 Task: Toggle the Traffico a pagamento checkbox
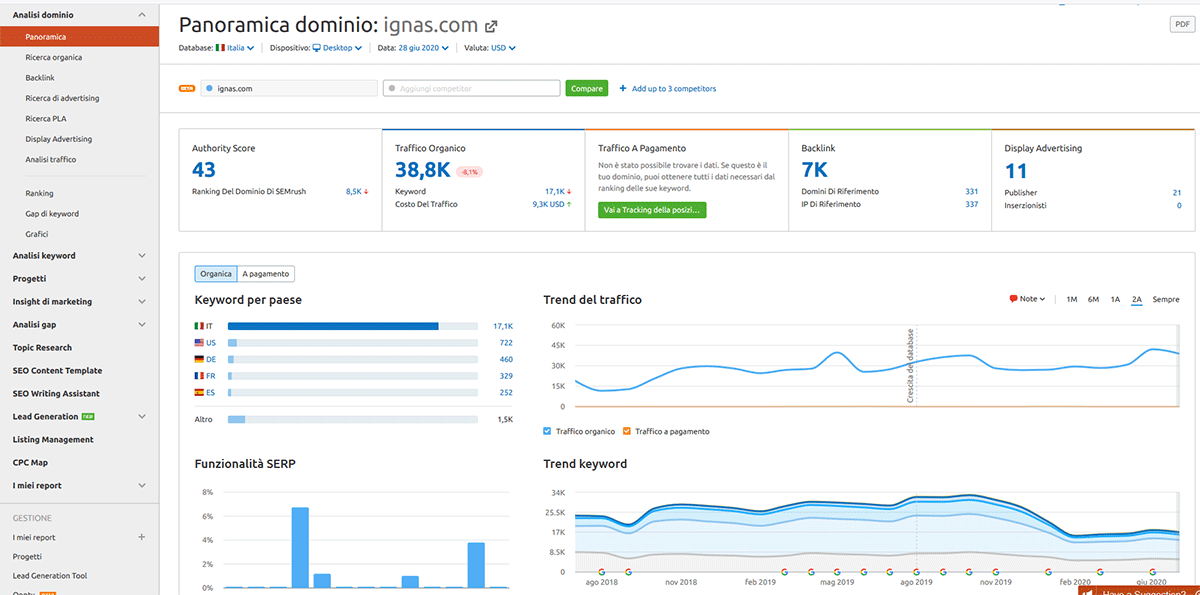point(627,431)
